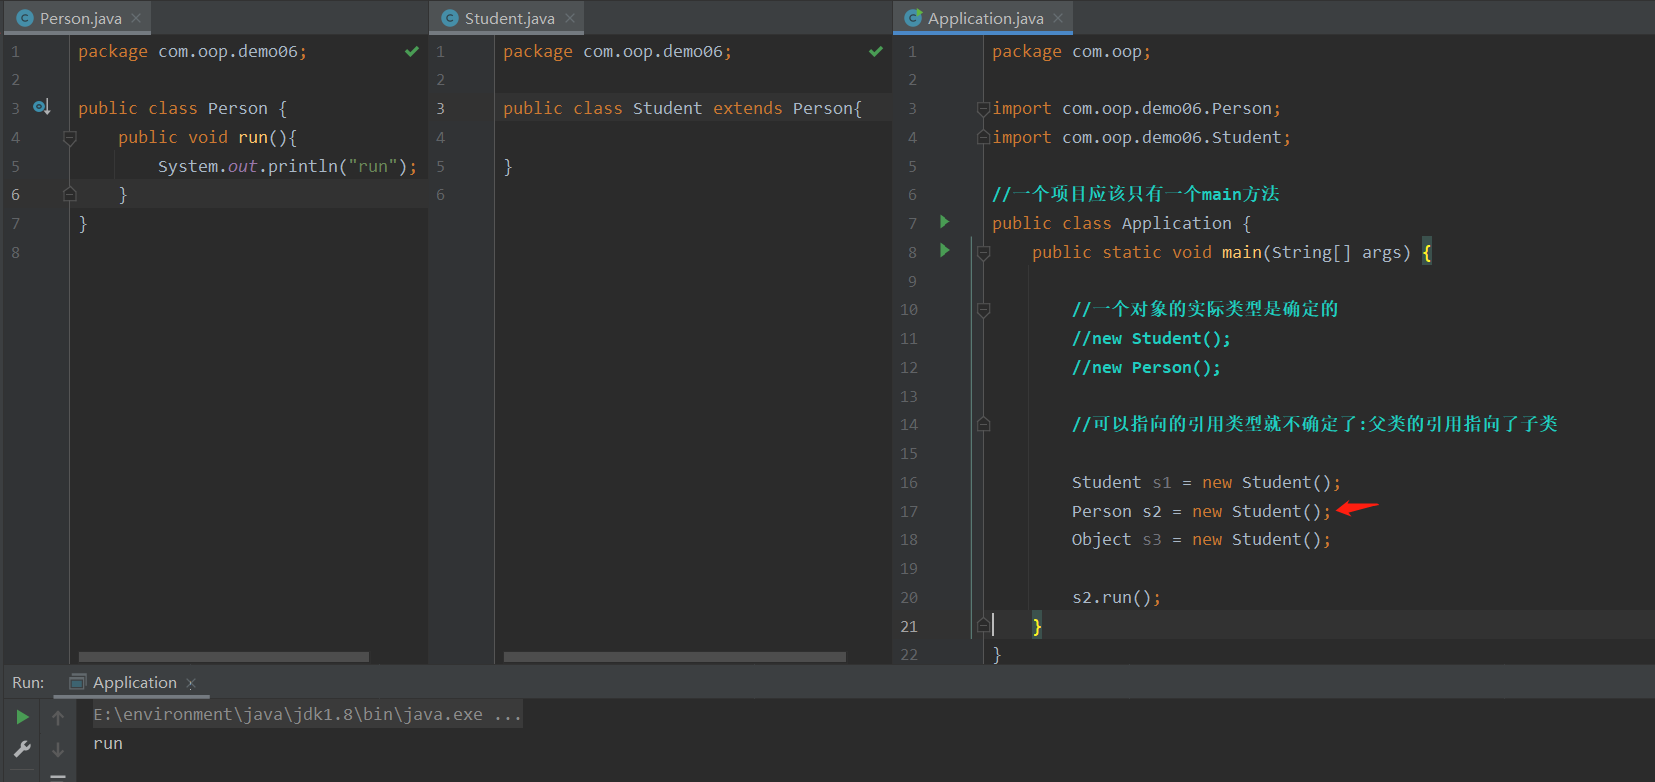This screenshot has height=782, width=1655.
Task: Click the fold end marker at line 21
Action: pyautogui.click(x=983, y=625)
